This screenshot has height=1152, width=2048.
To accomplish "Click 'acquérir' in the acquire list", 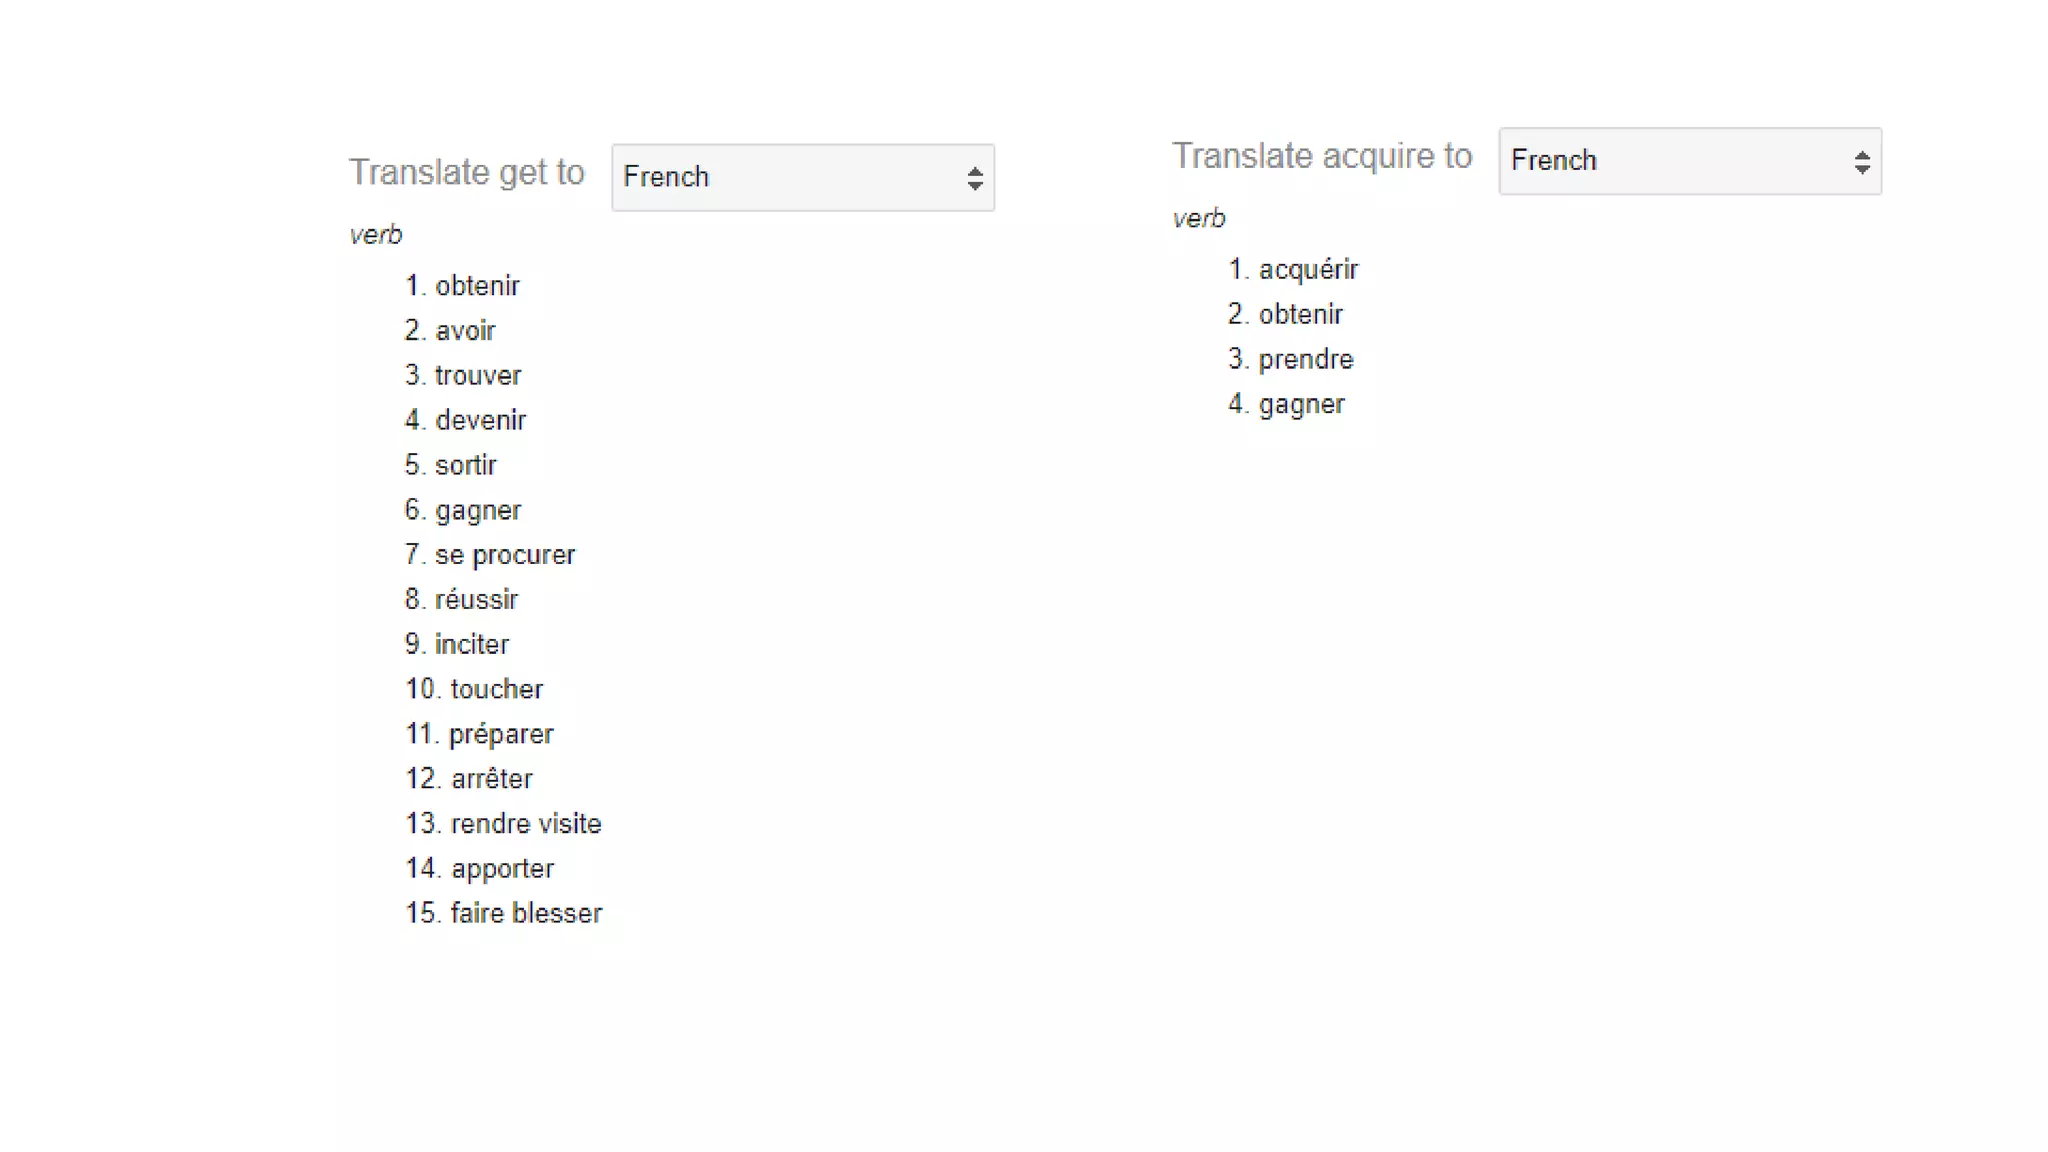I will point(1308,270).
